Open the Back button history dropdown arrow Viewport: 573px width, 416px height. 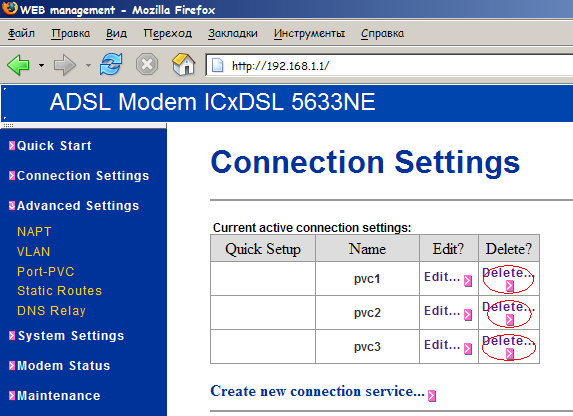[x=41, y=65]
